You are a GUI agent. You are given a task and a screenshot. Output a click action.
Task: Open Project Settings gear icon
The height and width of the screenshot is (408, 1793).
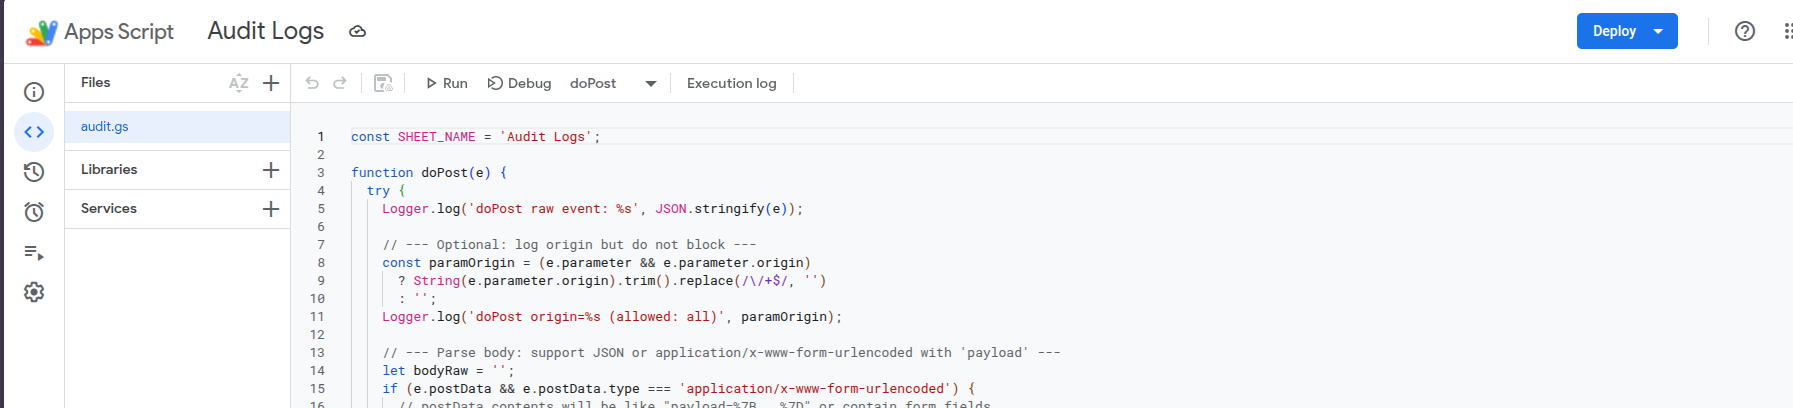pos(34,292)
